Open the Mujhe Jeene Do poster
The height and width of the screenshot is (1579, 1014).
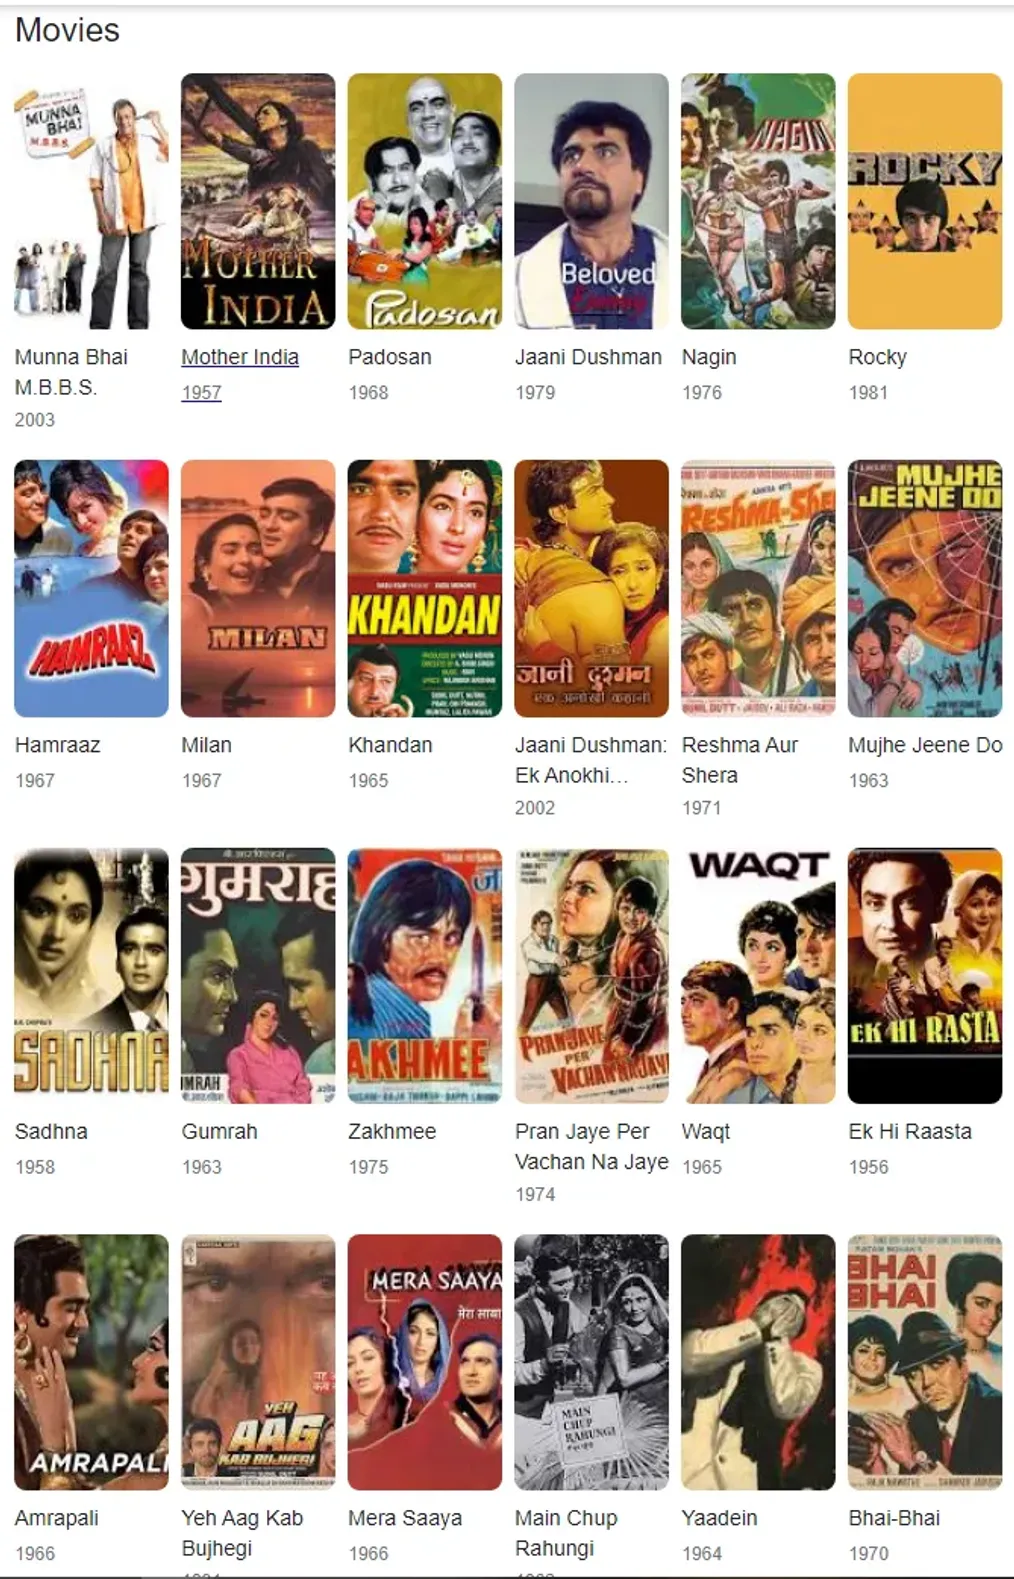pyautogui.click(x=925, y=588)
